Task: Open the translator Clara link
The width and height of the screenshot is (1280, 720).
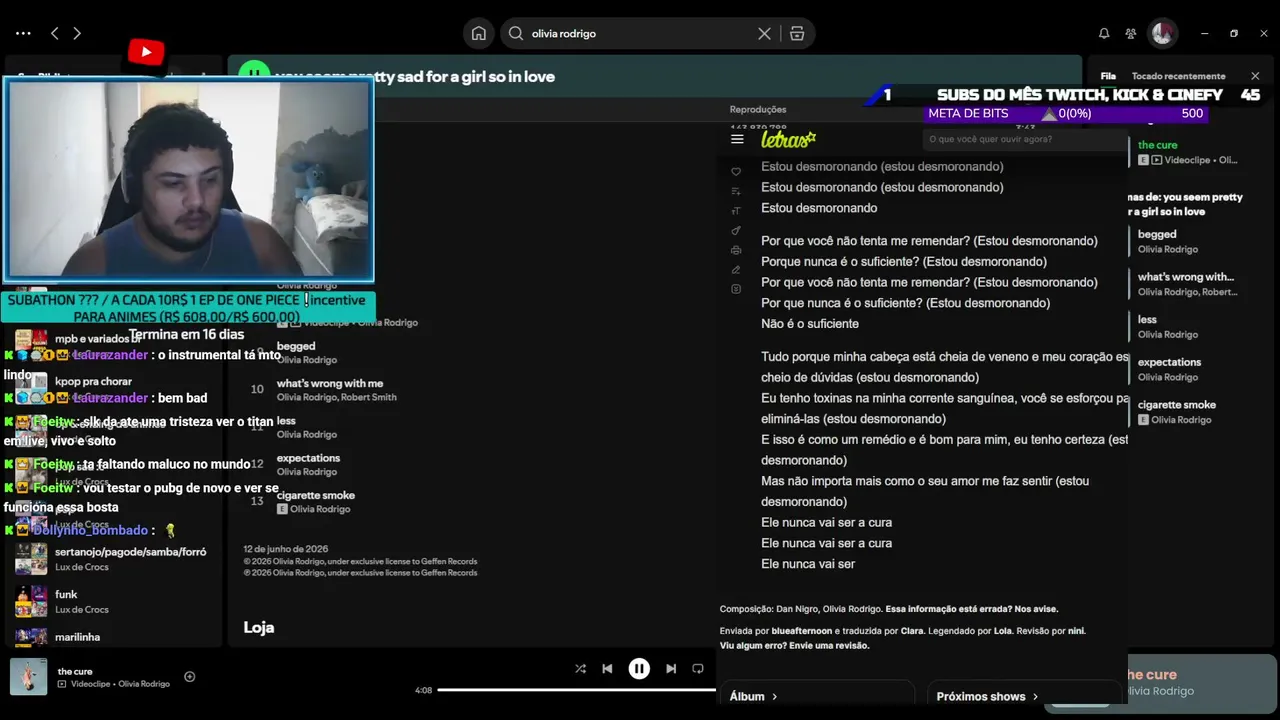Action: click(912, 631)
